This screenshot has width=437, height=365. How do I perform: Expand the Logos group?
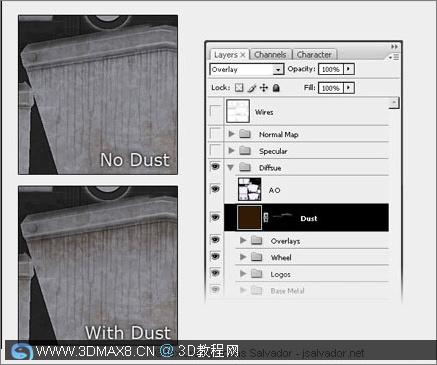pyautogui.click(x=243, y=274)
